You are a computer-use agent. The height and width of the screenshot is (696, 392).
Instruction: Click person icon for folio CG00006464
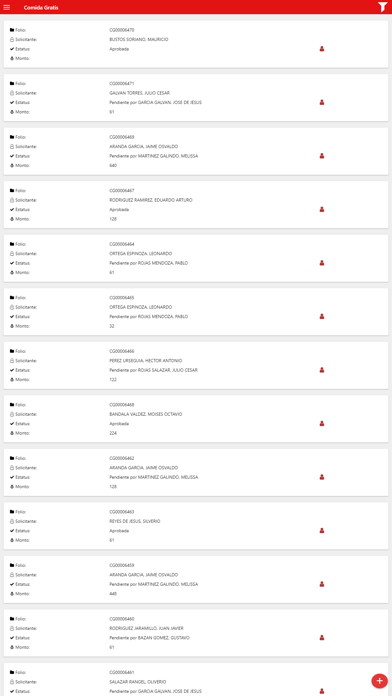pos(322,263)
